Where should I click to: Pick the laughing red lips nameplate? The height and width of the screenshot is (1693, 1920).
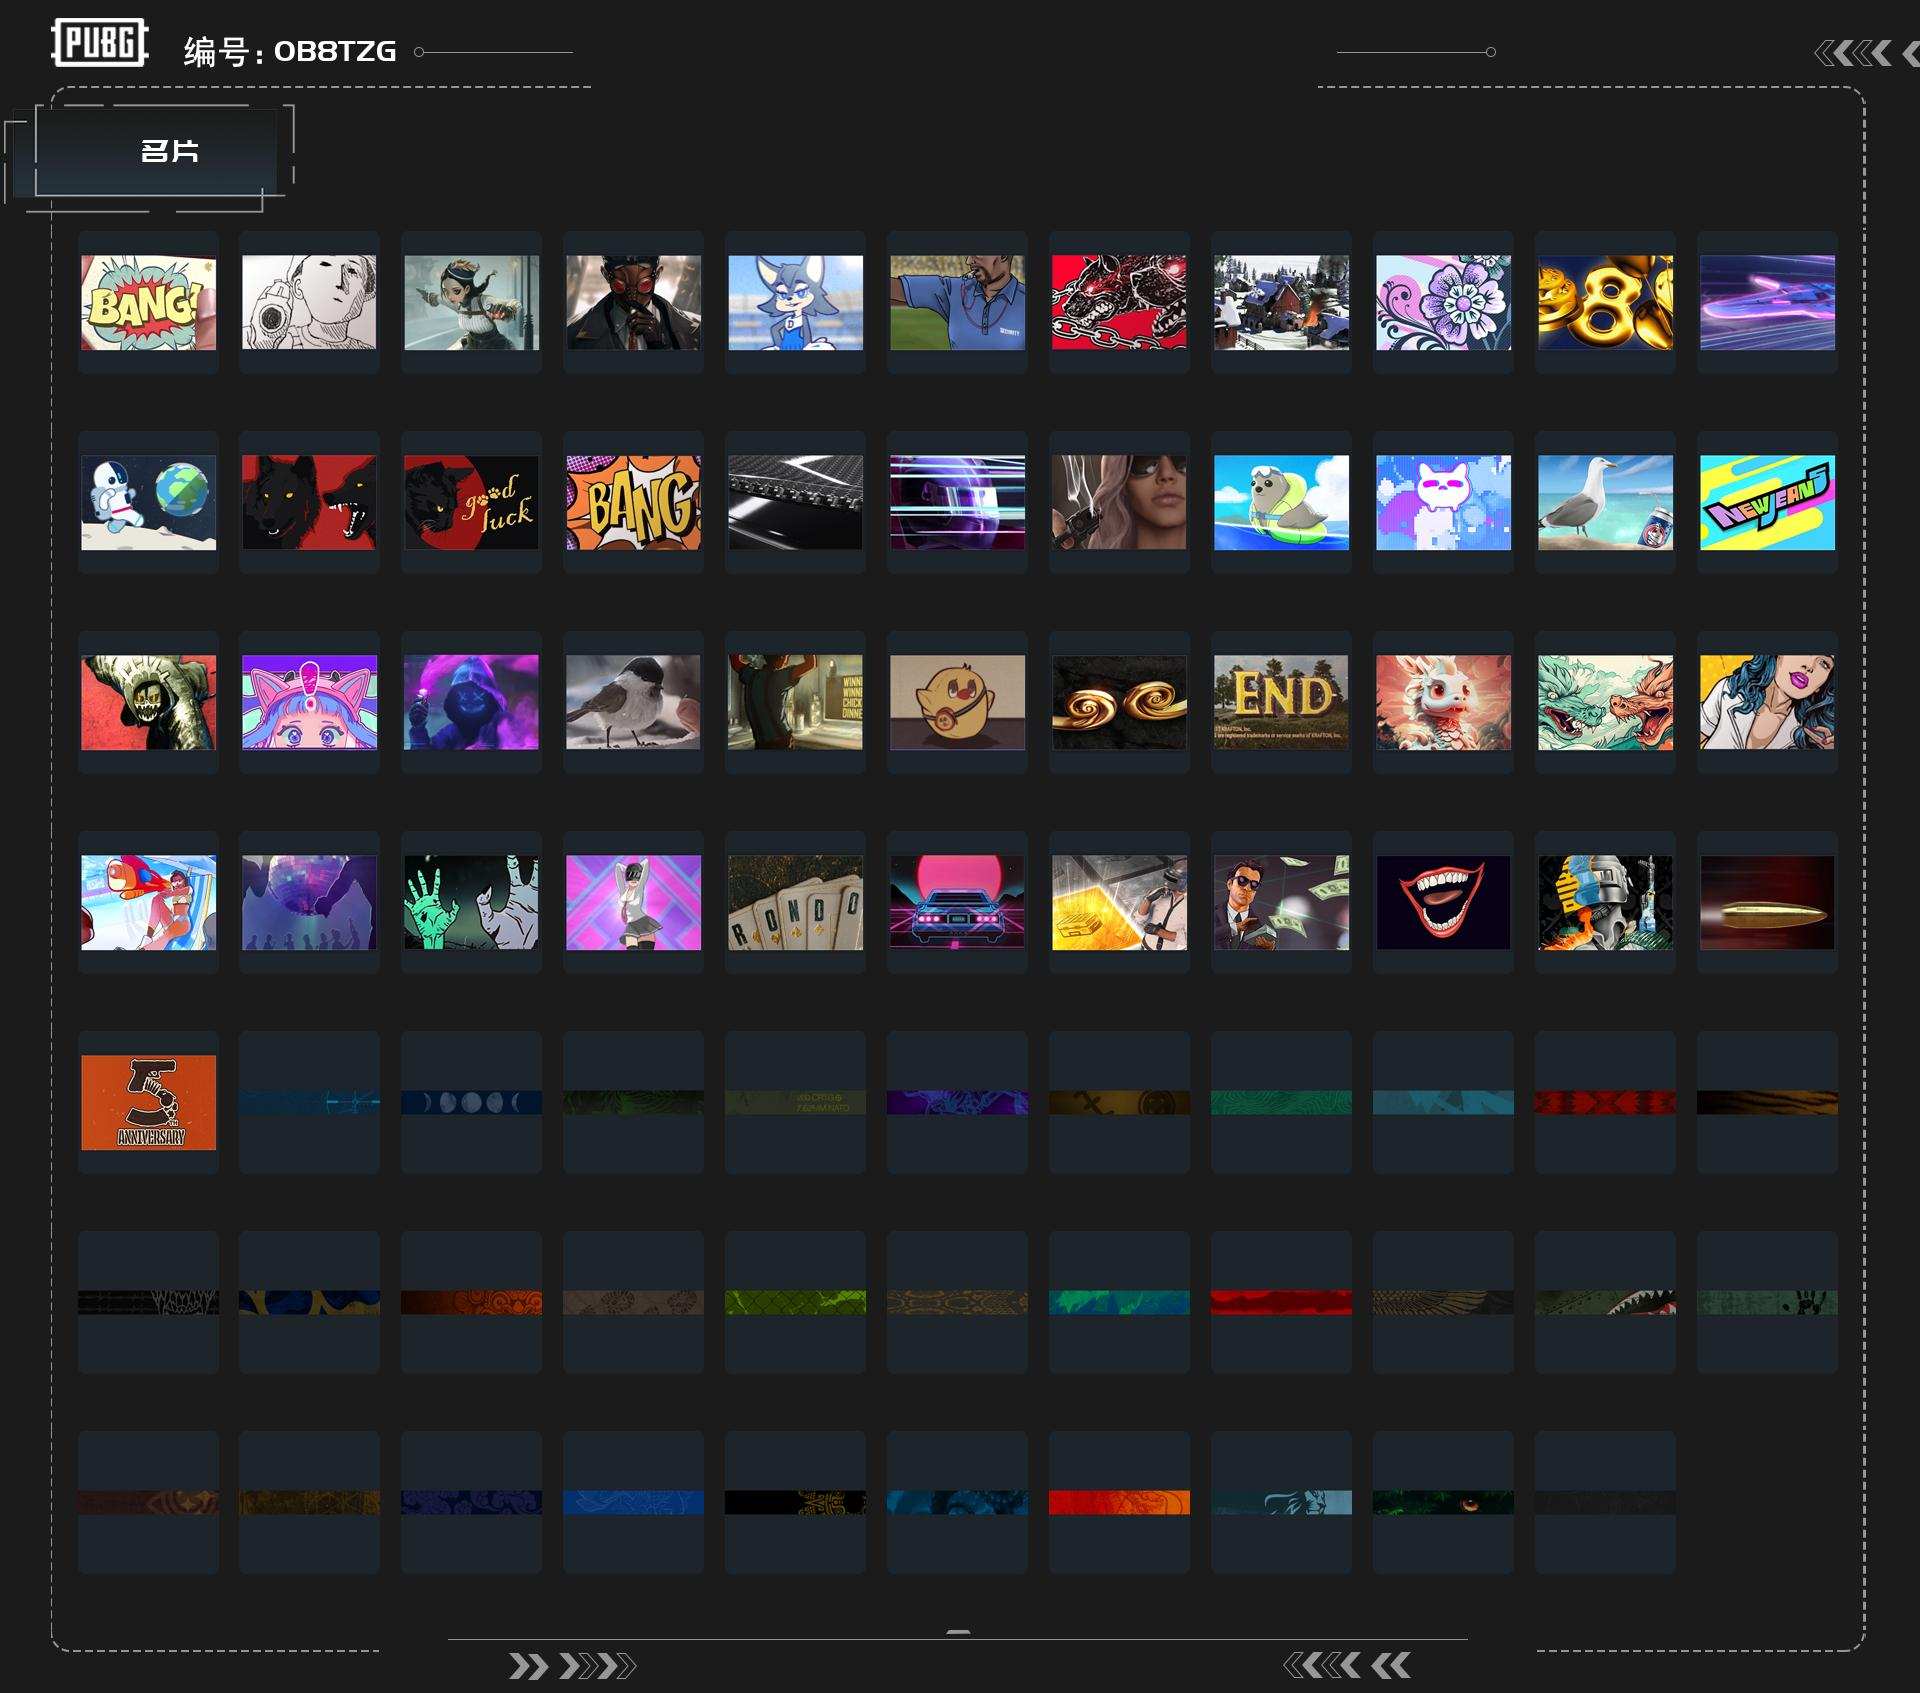[1443, 902]
